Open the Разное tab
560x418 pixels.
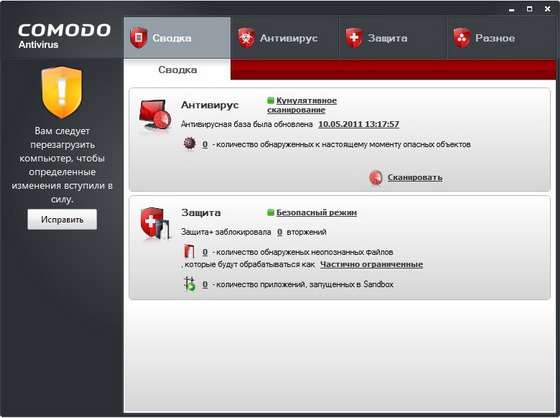tap(501, 38)
